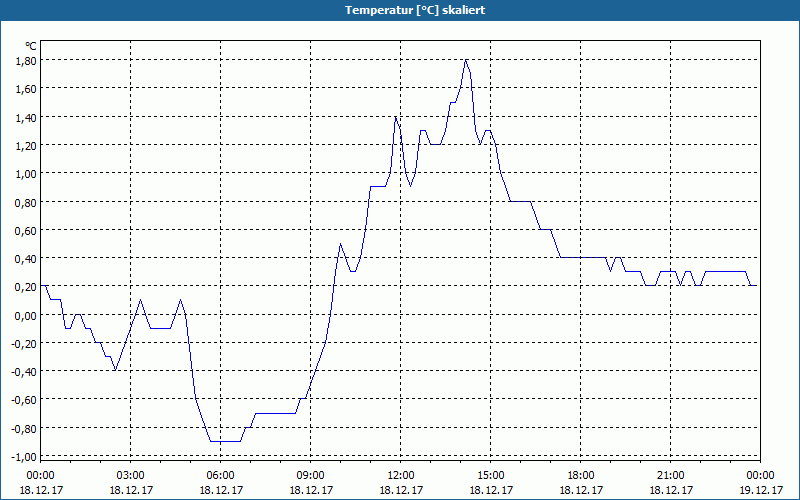Screen dimensions: 800x500
Task: Click the -0,90 minimum plateau of curve
Action: tap(225, 441)
